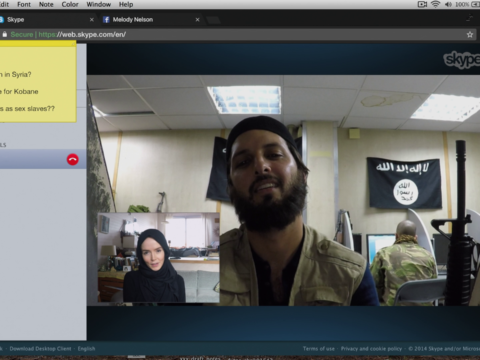Screen dimensions: 480x360
Task: Click the screen recording icon in the menu bar
Action: coord(422,4)
